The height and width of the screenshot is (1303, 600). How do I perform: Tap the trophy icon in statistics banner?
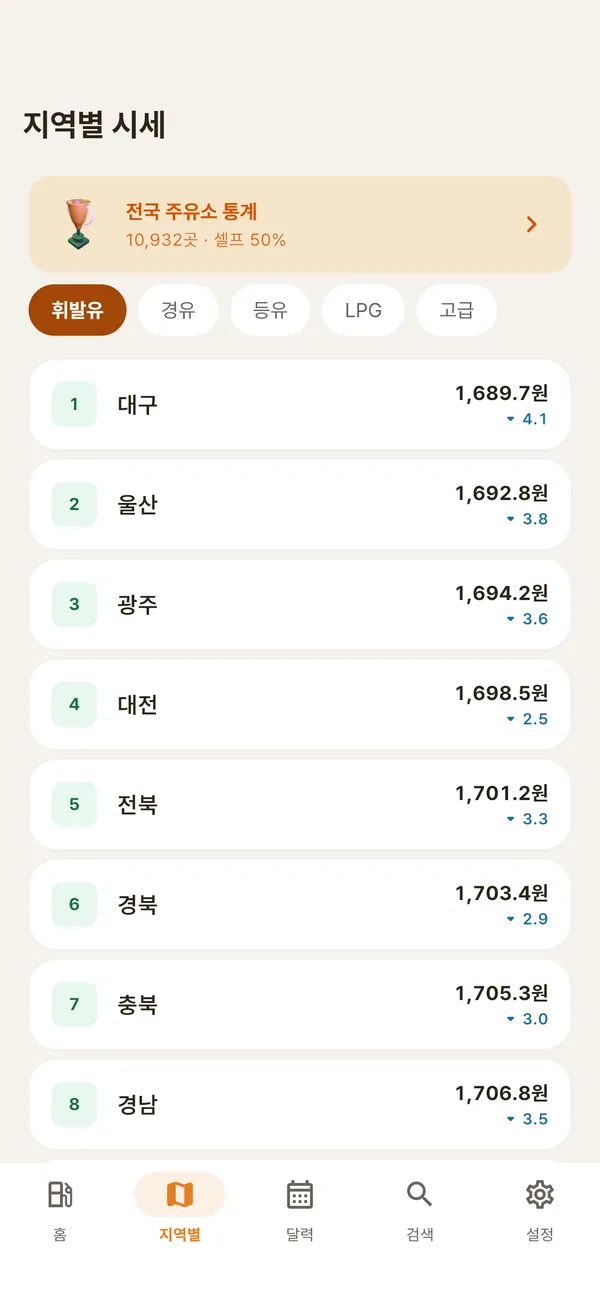click(x=78, y=224)
